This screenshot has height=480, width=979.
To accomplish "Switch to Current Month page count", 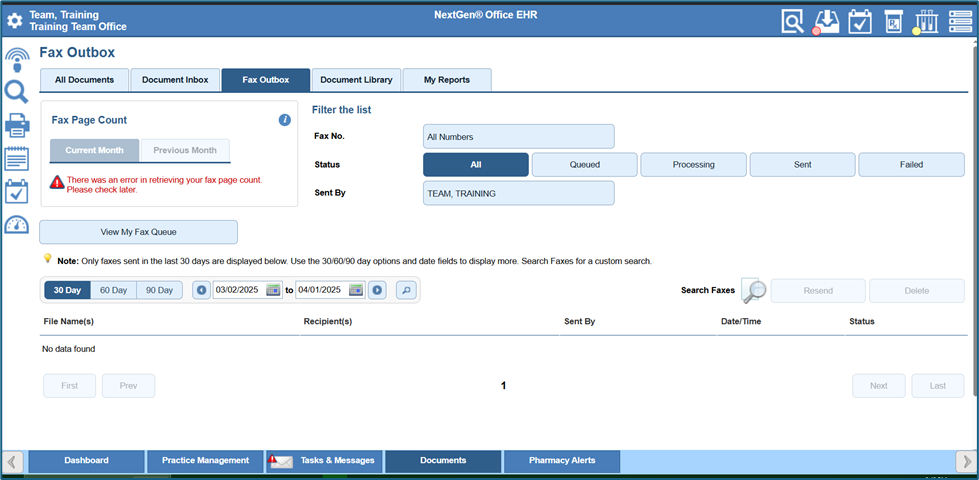I will tap(94, 150).
